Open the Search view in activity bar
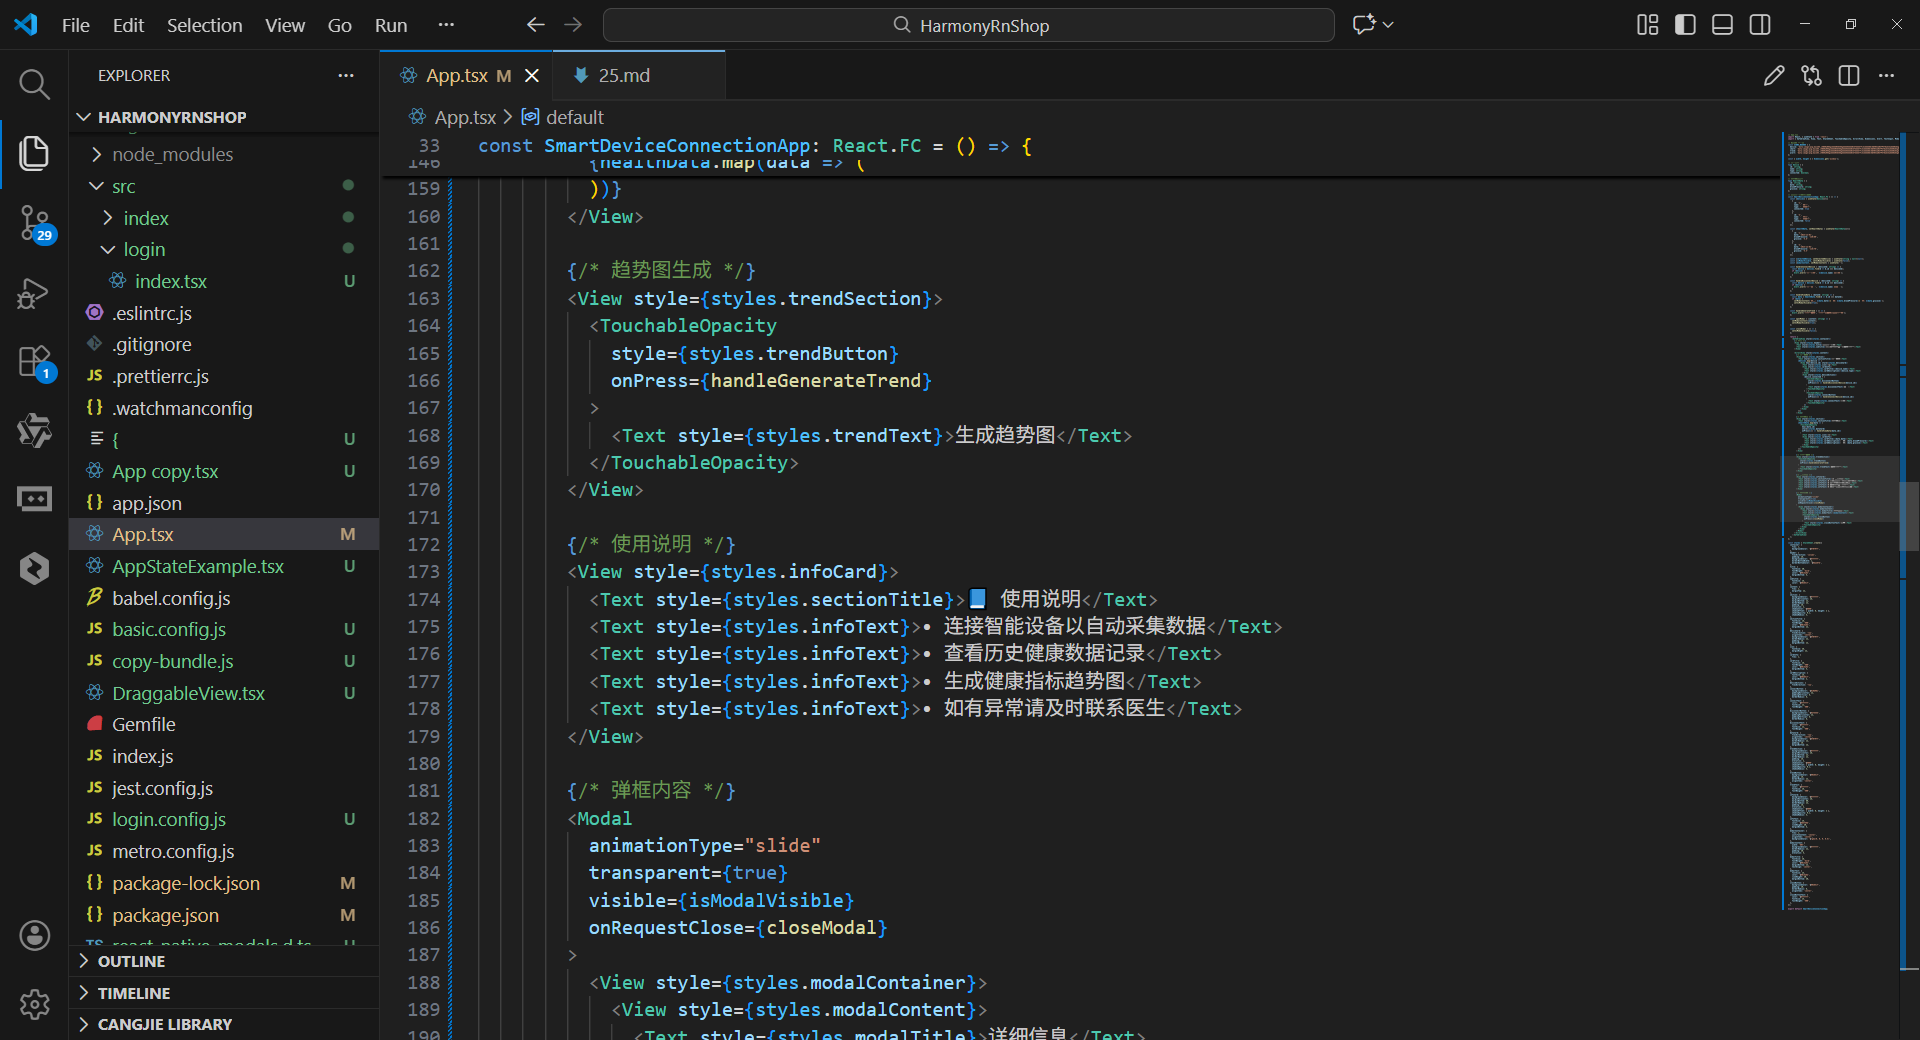Screen dimensions: 1920x1040 (34, 85)
